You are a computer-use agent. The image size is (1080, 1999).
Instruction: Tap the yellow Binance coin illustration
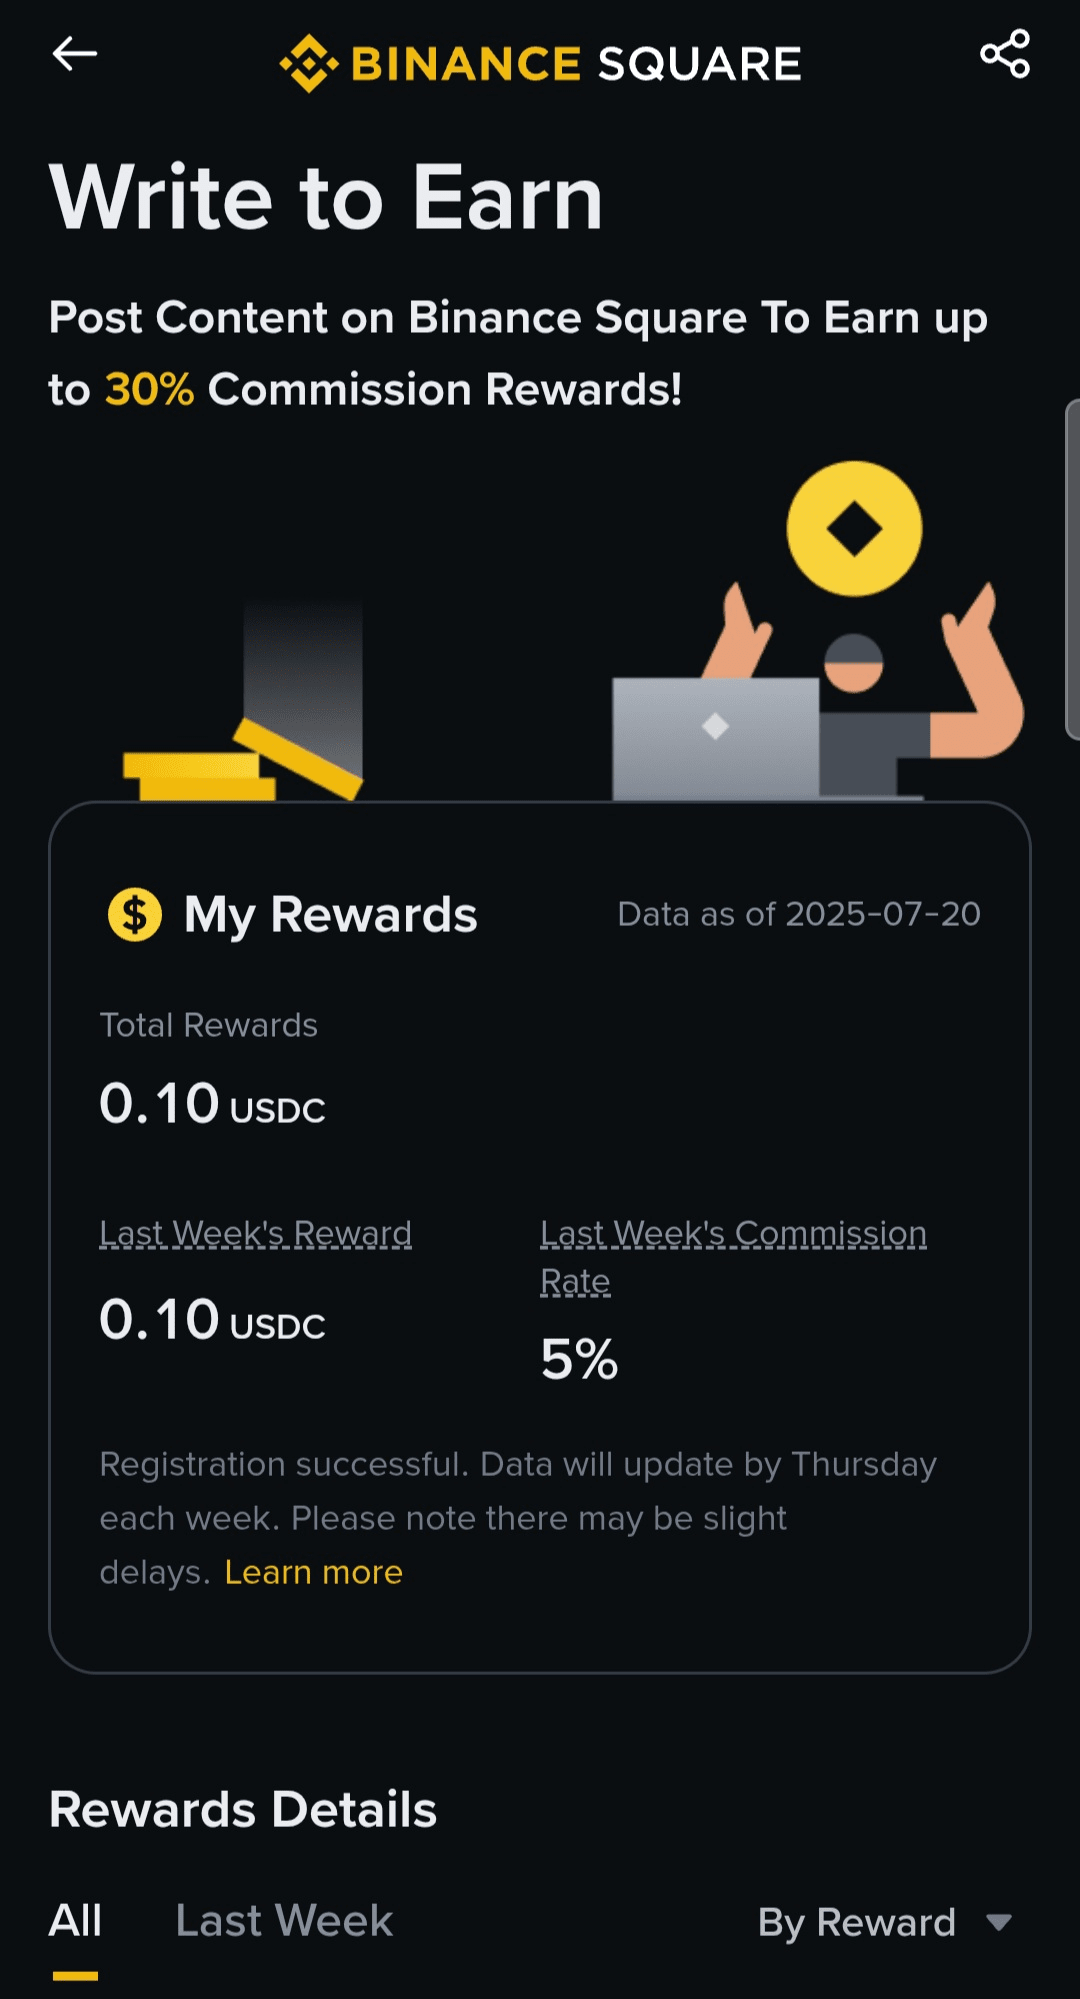coord(854,529)
